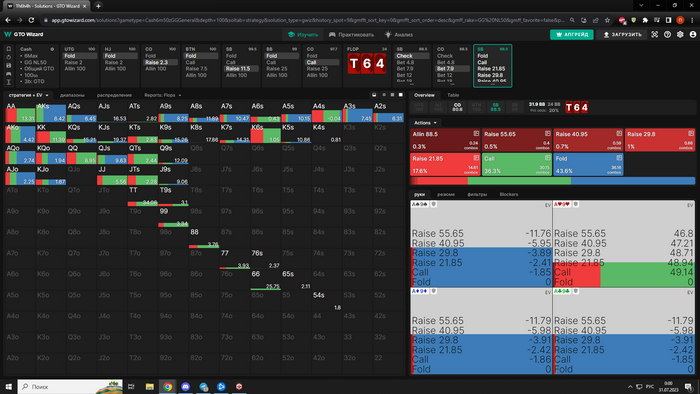Open fullscreen focus icon in top bar

[x=654, y=34]
